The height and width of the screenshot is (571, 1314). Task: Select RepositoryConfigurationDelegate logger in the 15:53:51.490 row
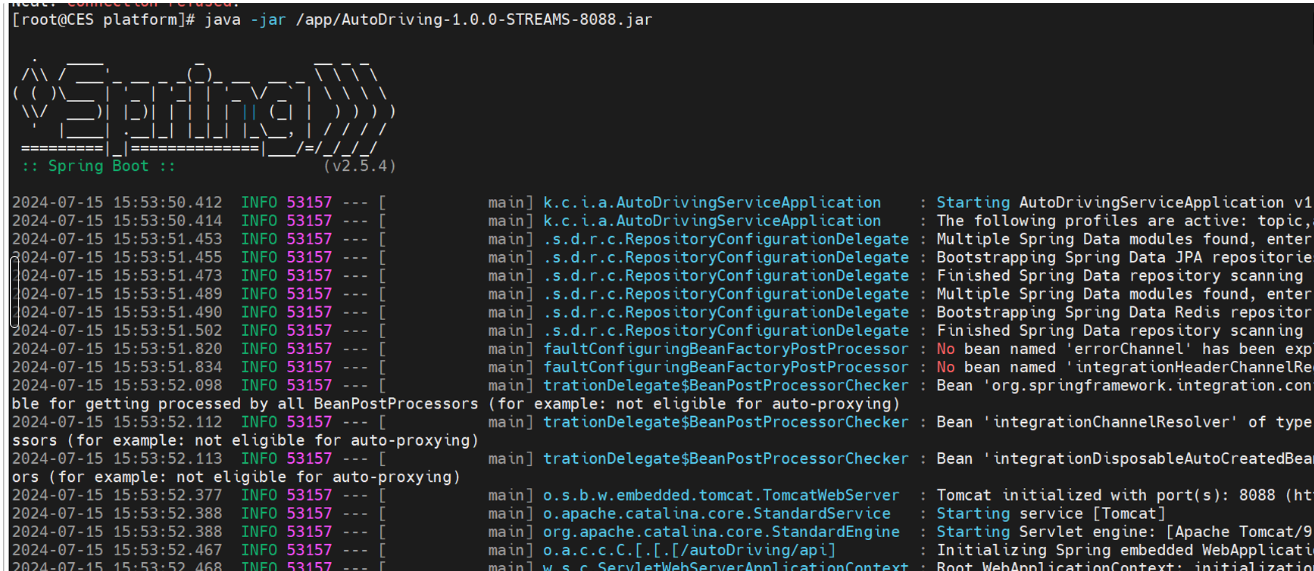[726, 312]
